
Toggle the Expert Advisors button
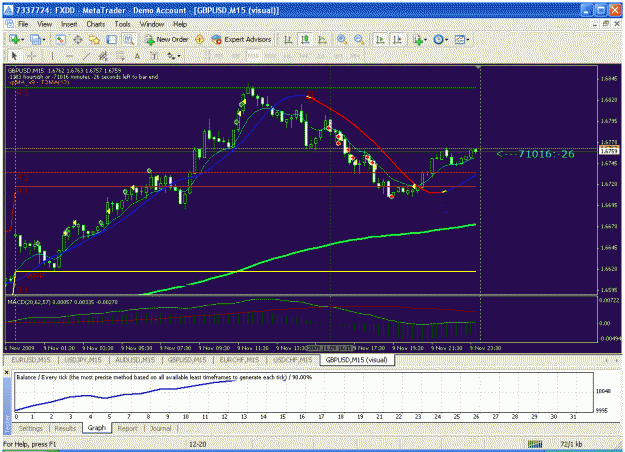click(241, 39)
